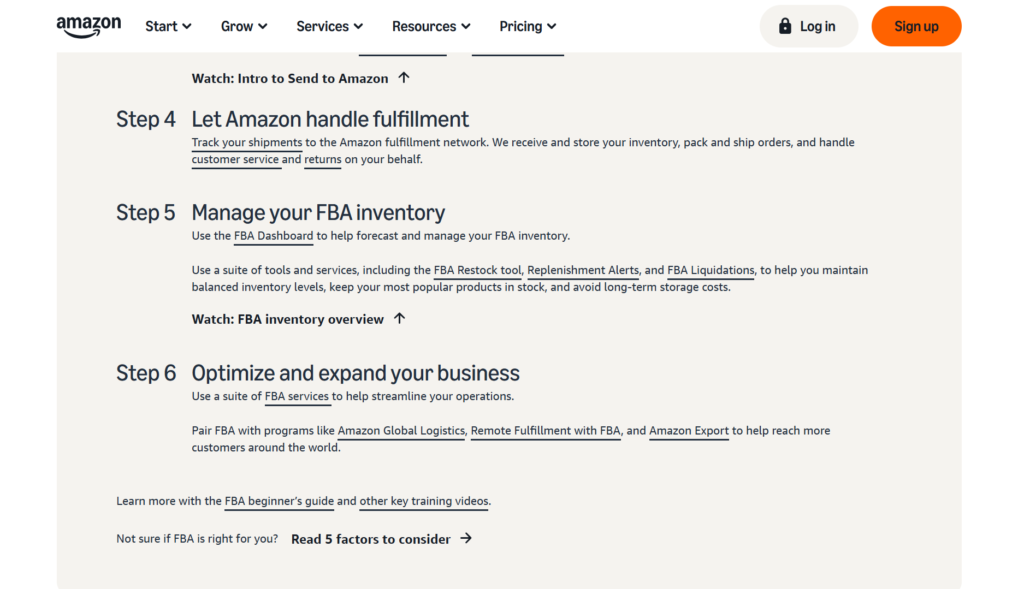Click the Amazon logo

coord(88,26)
